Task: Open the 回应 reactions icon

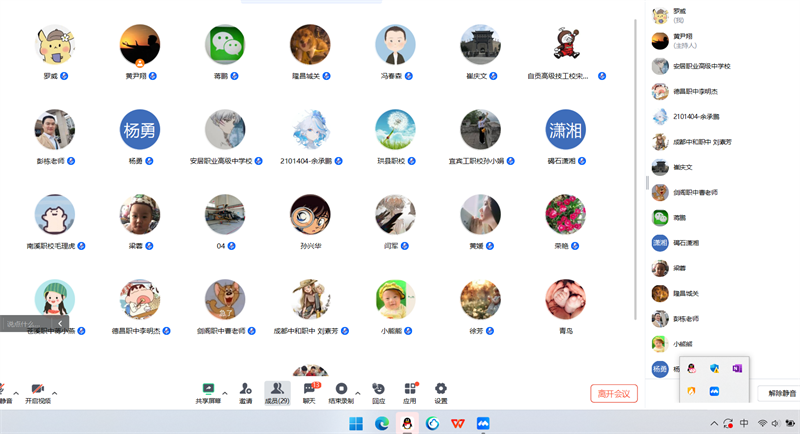Action: [x=378, y=389]
